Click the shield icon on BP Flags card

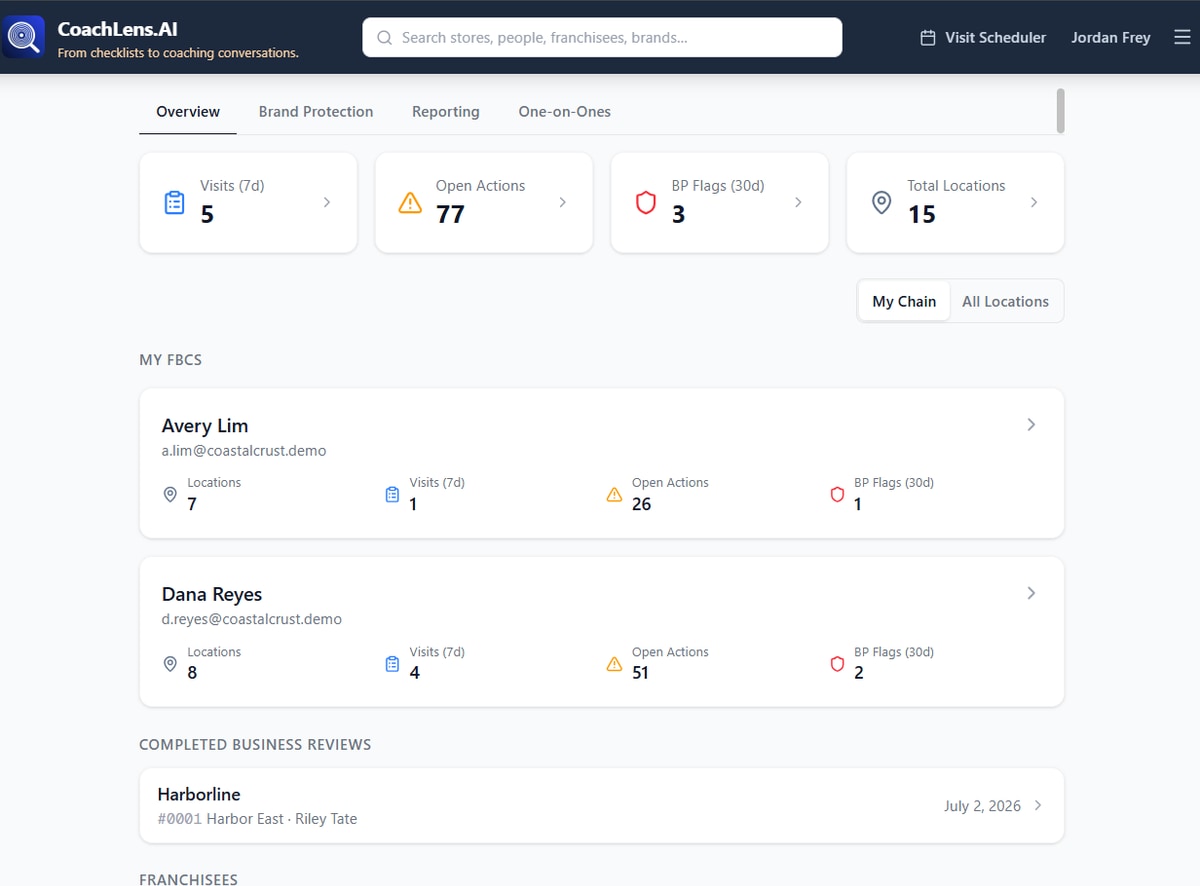646,203
